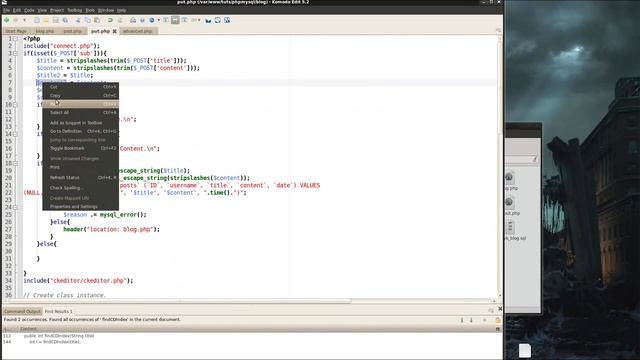The width and height of the screenshot is (640, 360).
Task: Switch to the Find Results 1 tab
Action: click(58, 311)
